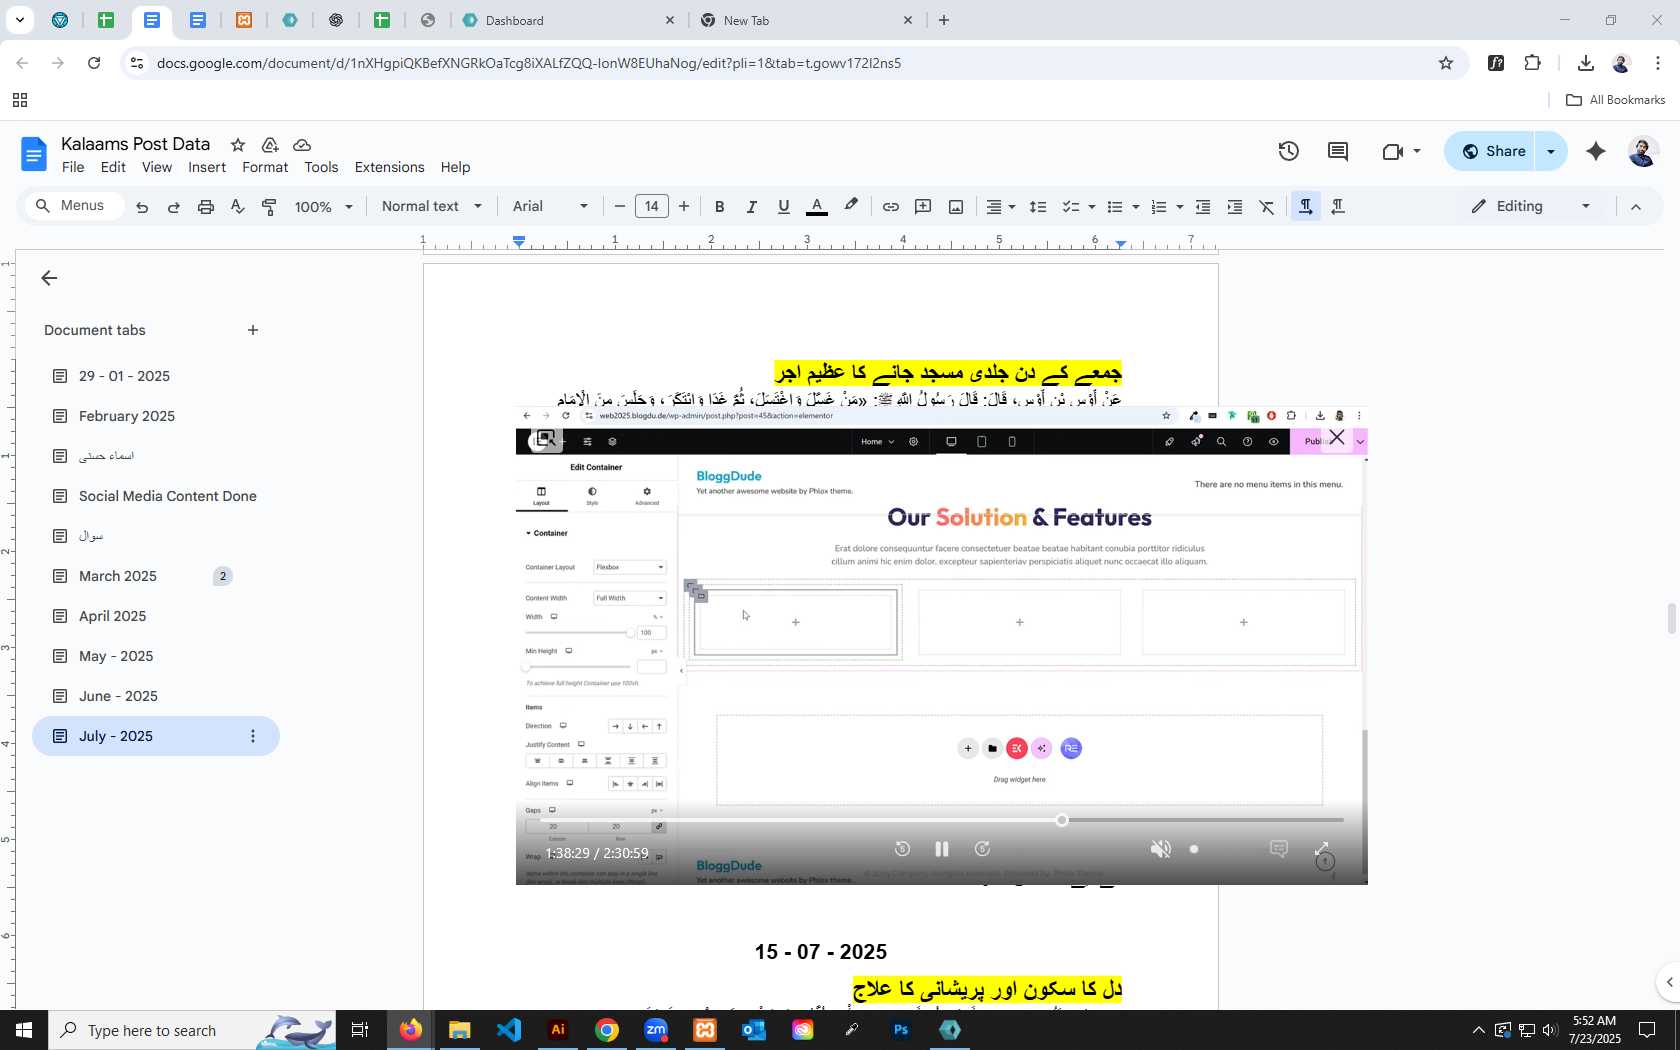Activate spelling and grammar check icon
Image resolution: width=1680 pixels, height=1050 pixels.
pos(237,207)
